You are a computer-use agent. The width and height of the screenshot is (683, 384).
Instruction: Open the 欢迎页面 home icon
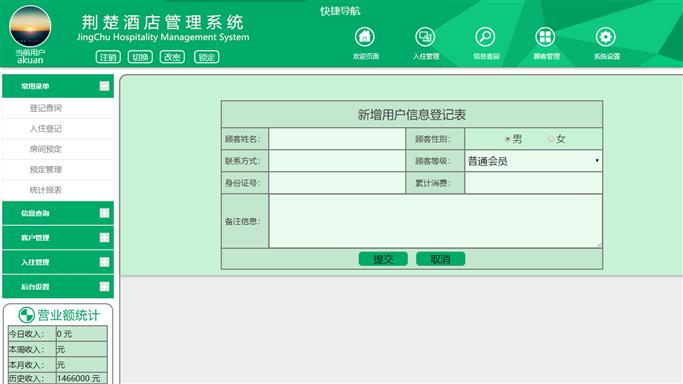pyautogui.click(x=365, y=37)
